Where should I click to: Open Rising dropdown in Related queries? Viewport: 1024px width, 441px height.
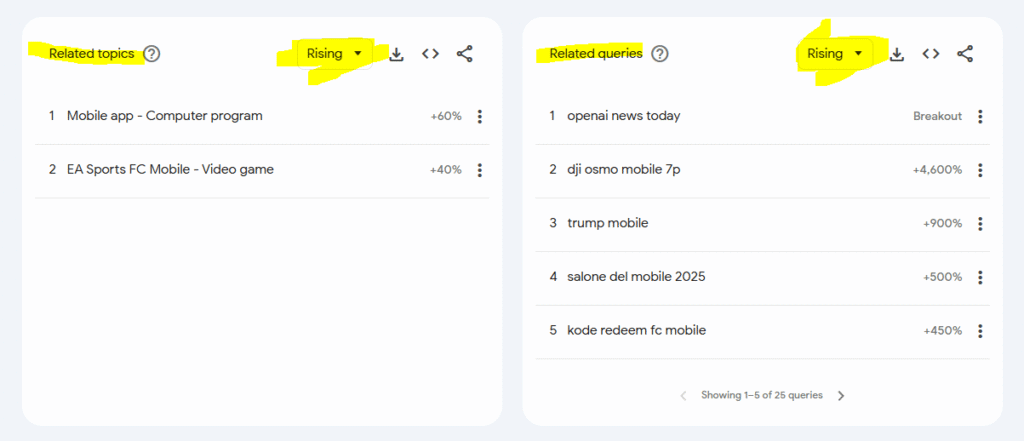click(x=834, y=54)
